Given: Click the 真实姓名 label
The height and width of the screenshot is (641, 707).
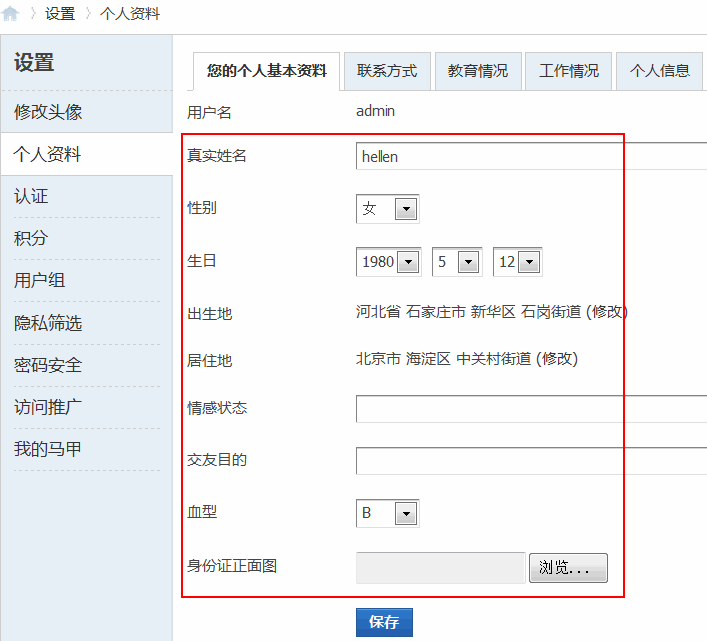Looking at the screenshot, I should [x=217, y=156].
